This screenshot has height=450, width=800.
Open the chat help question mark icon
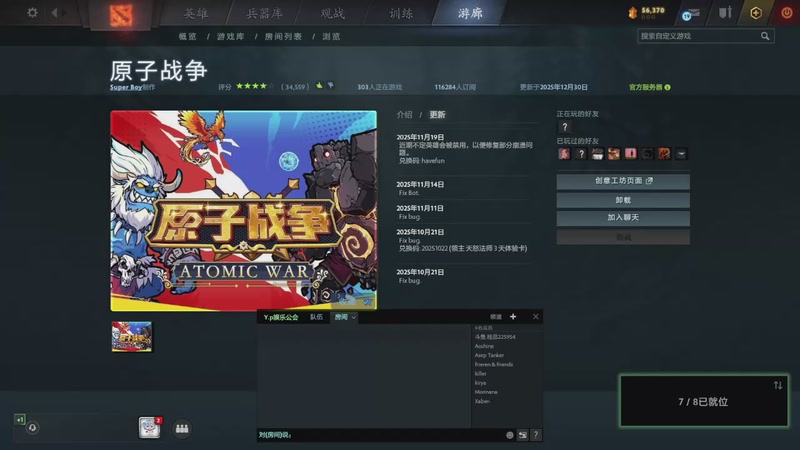point(536,435)
